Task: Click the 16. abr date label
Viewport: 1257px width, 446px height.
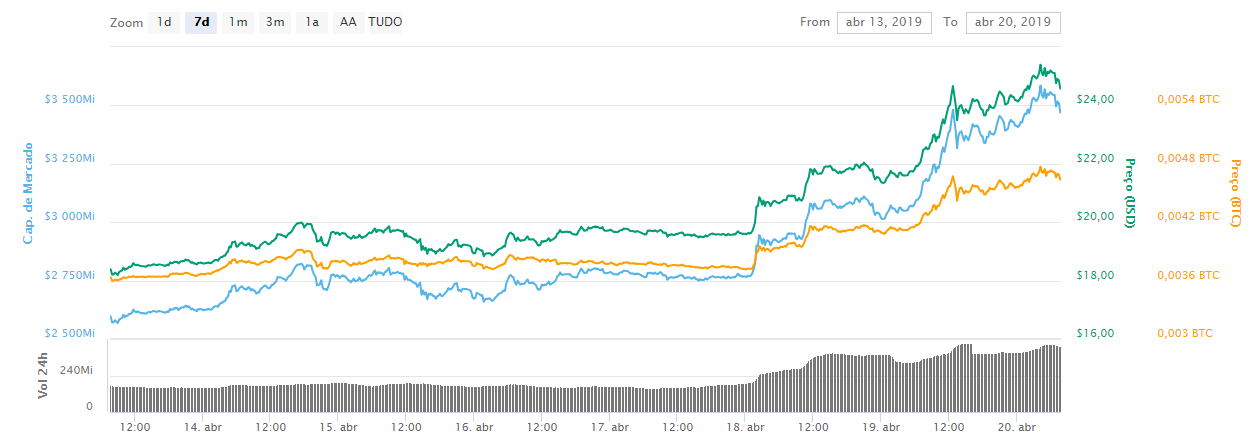Action: point(474,427)
